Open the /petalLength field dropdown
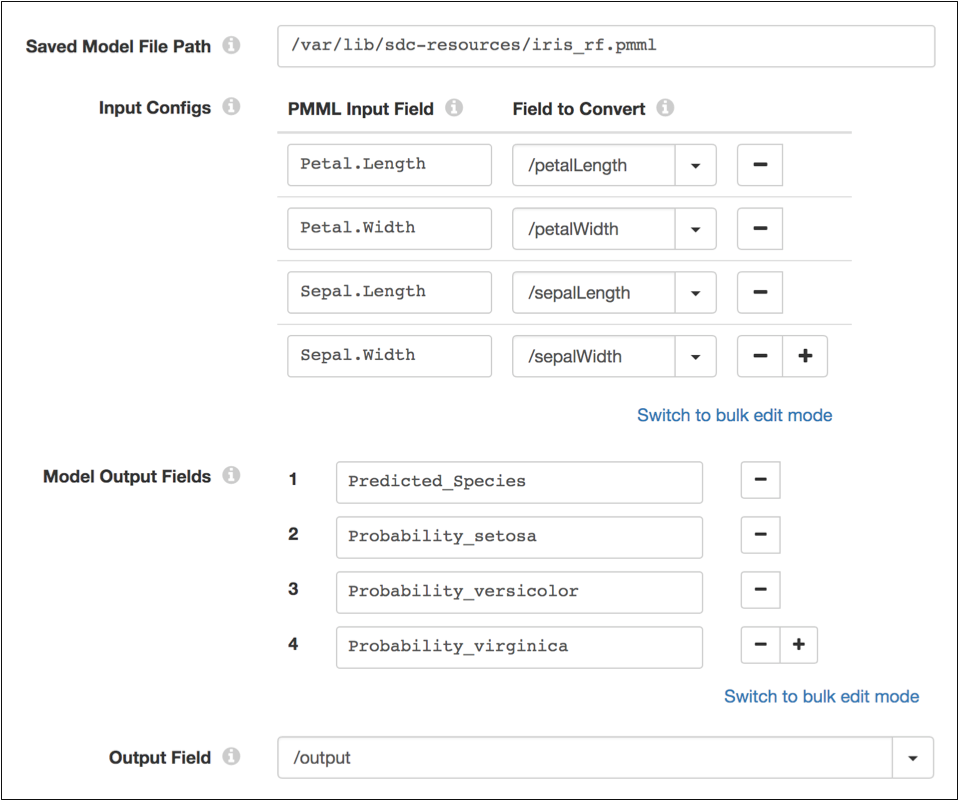958x800 pixels. tap(696, 165)
